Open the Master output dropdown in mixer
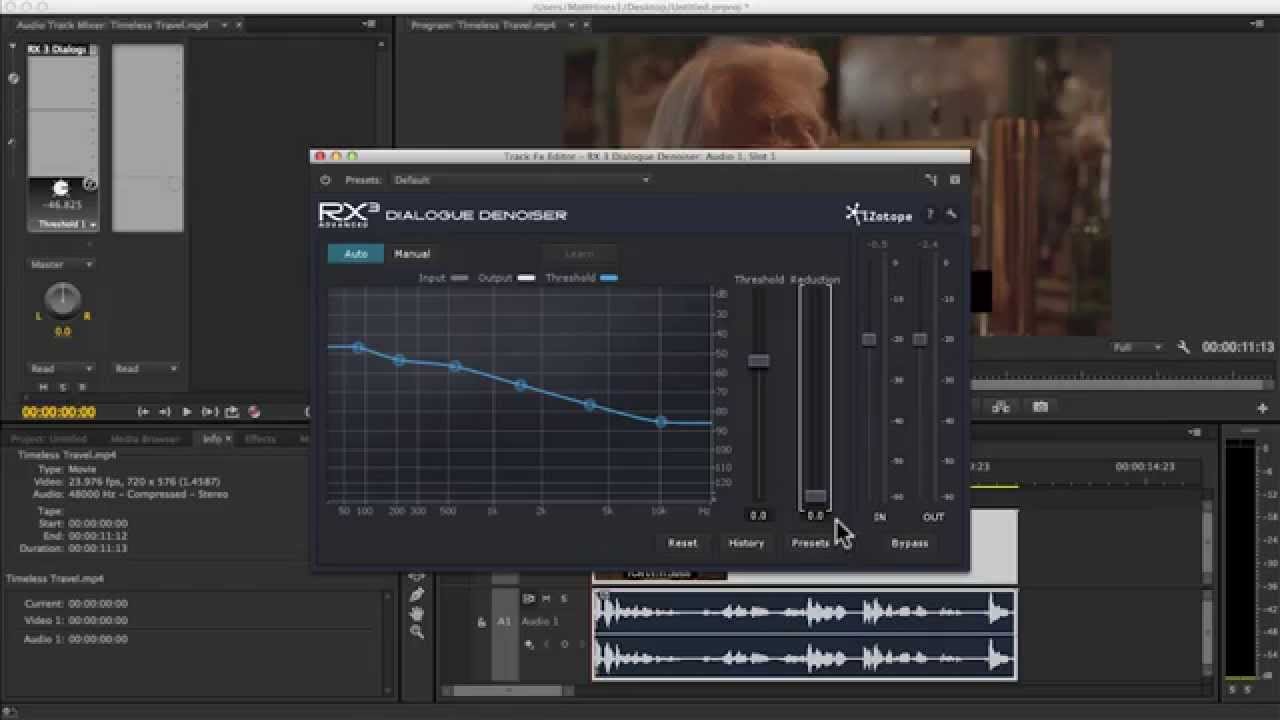The height and width of the screenshot is (720, 1280). tap(62, 264)
